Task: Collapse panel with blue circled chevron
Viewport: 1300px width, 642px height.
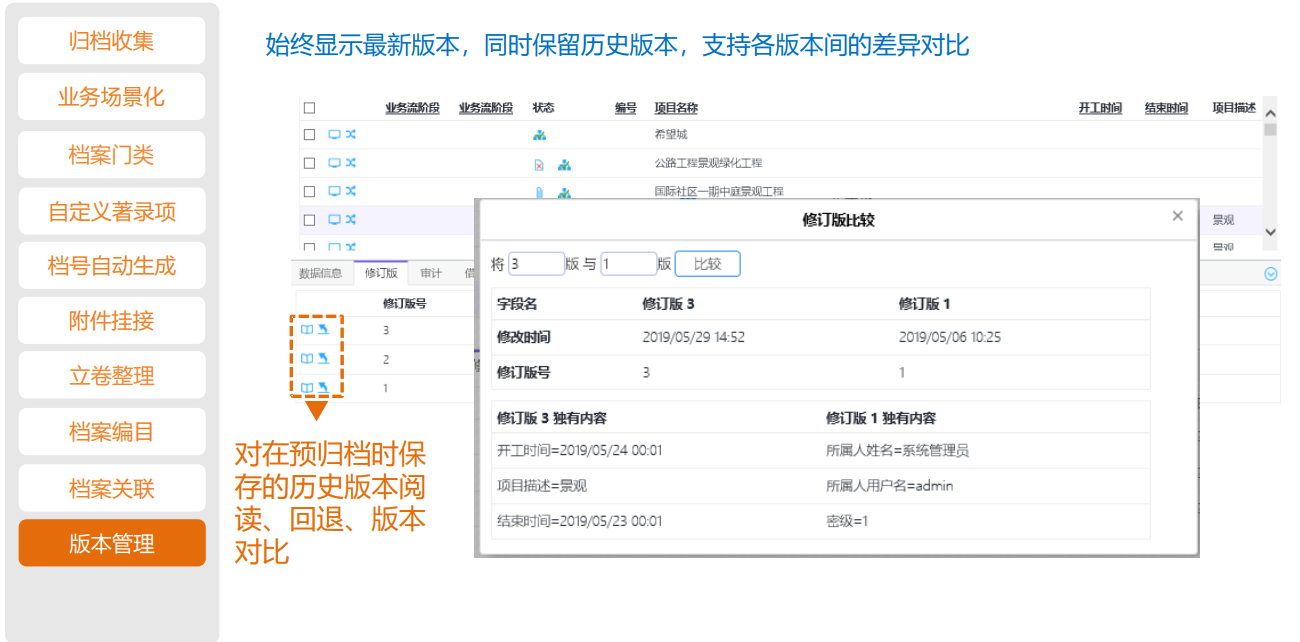Action: point(1271,273)
